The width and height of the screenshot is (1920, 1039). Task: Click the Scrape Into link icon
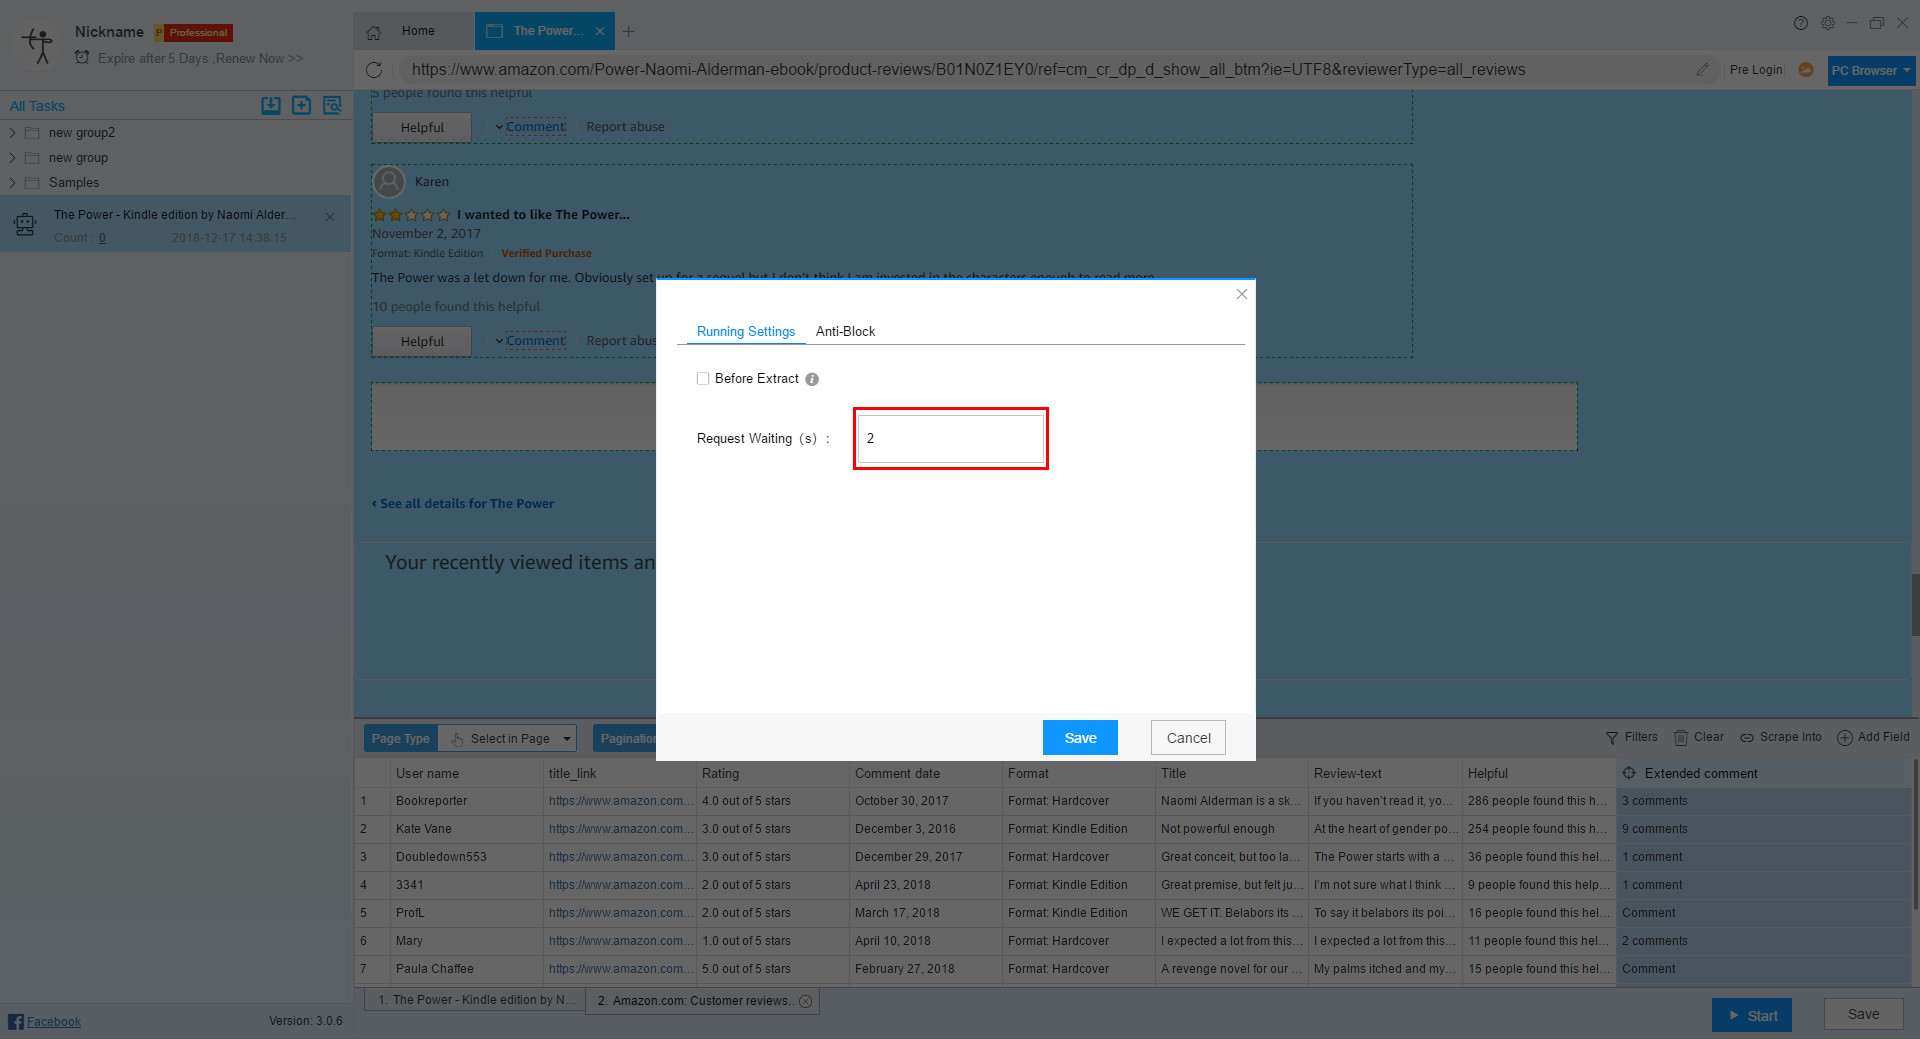click(1747, 738)
